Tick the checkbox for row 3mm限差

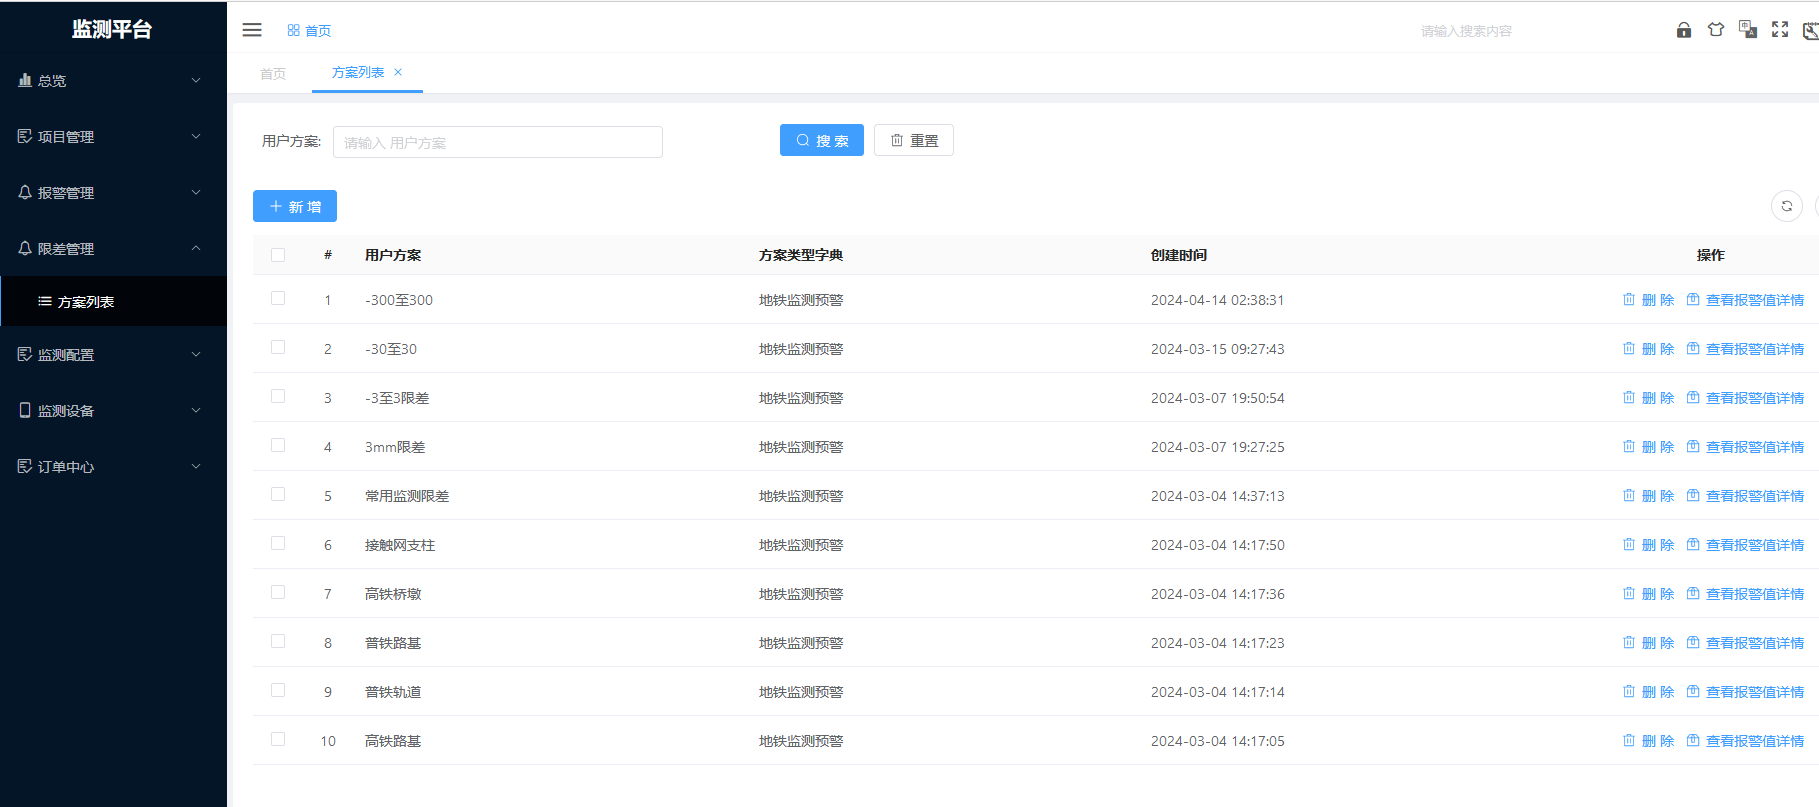[278, 446]
